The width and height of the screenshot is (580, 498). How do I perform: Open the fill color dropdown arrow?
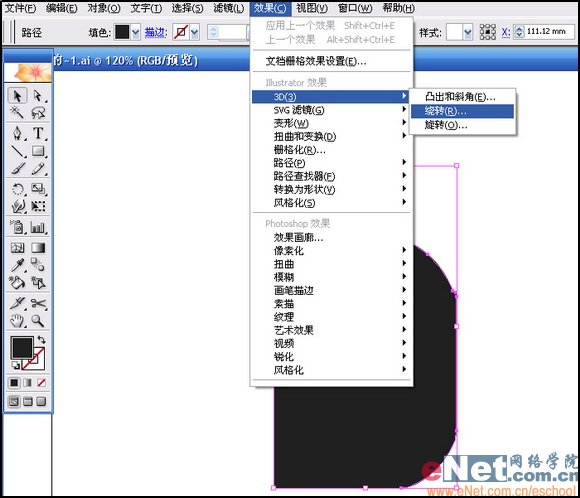135,33
